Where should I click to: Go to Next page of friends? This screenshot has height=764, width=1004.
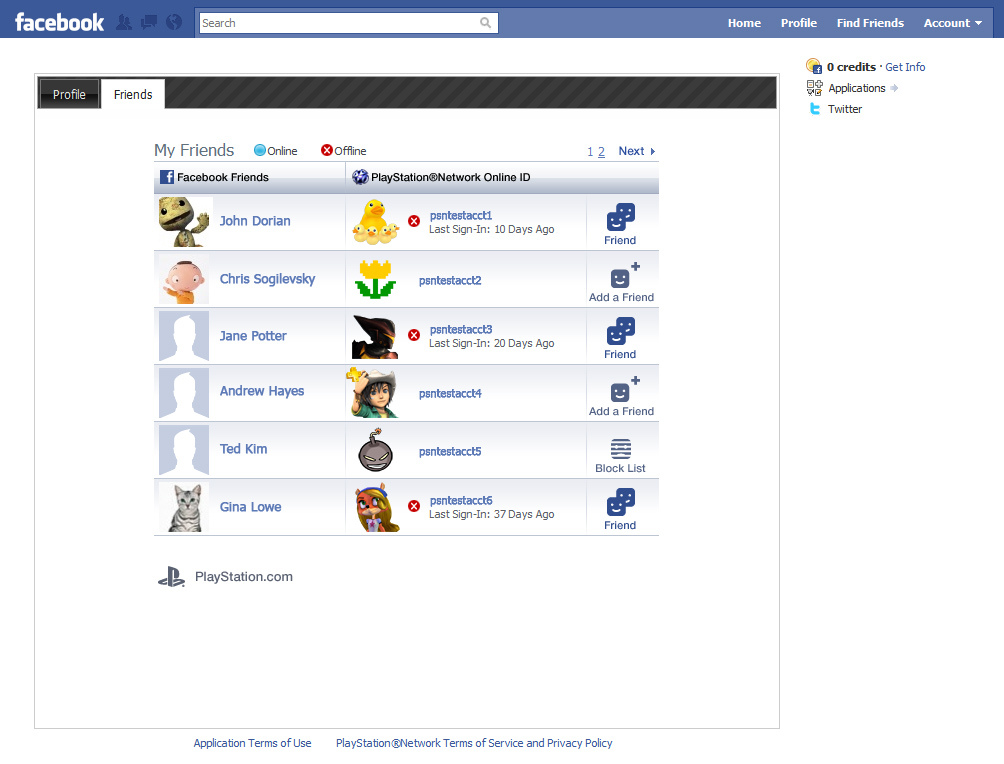click(636, 151)
